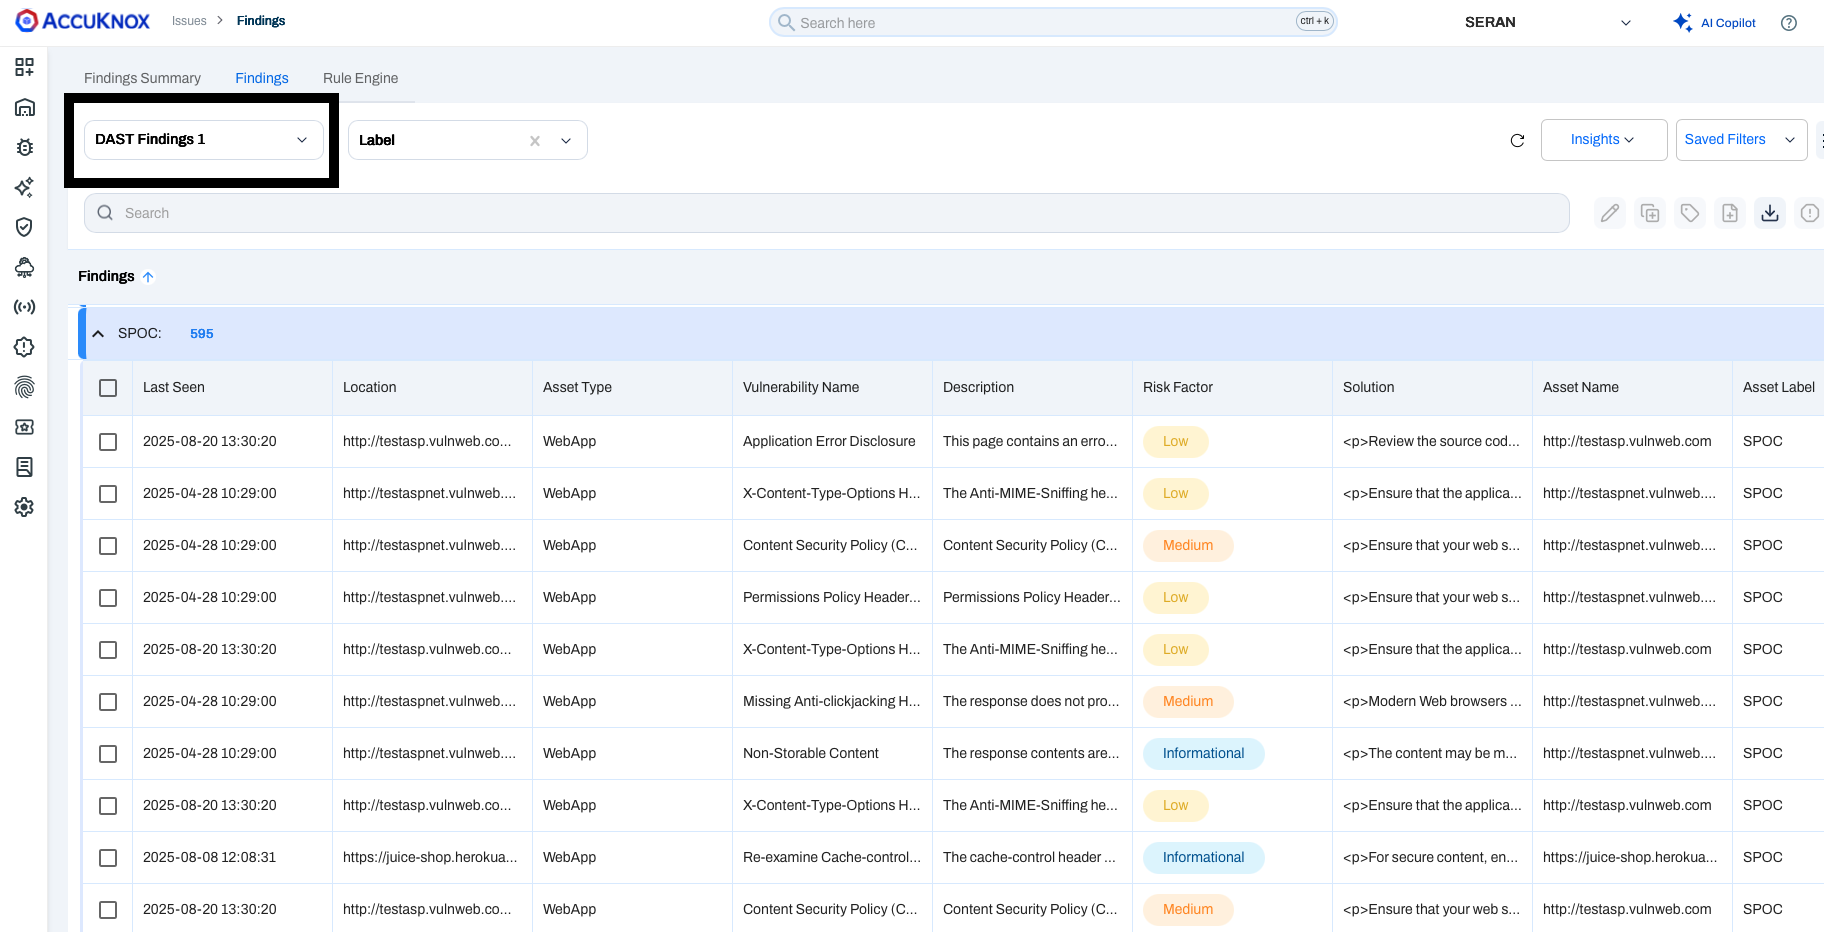Select the Non-Storable Content row checkbox
This screenshot has width=1824, height=932.
tap(108, 754)
